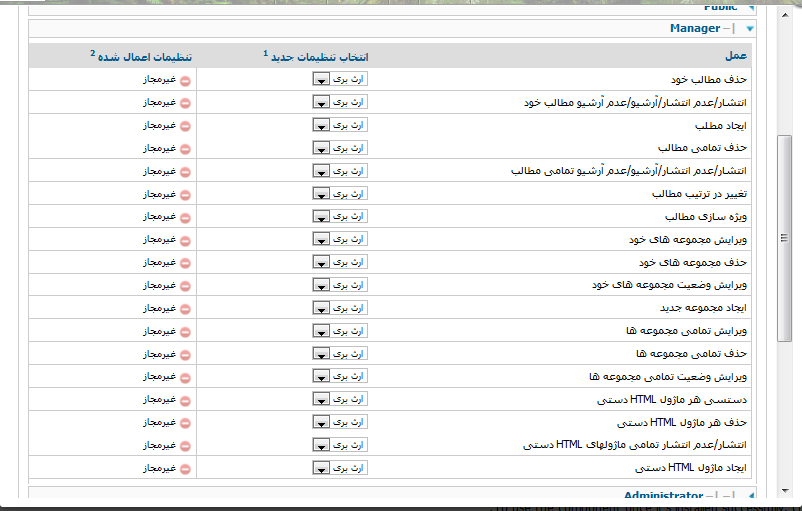Screen dimensions: 802x511
Task: Click the 'تنظیمات اعمال شده' column header
Action: coord(143,56)
